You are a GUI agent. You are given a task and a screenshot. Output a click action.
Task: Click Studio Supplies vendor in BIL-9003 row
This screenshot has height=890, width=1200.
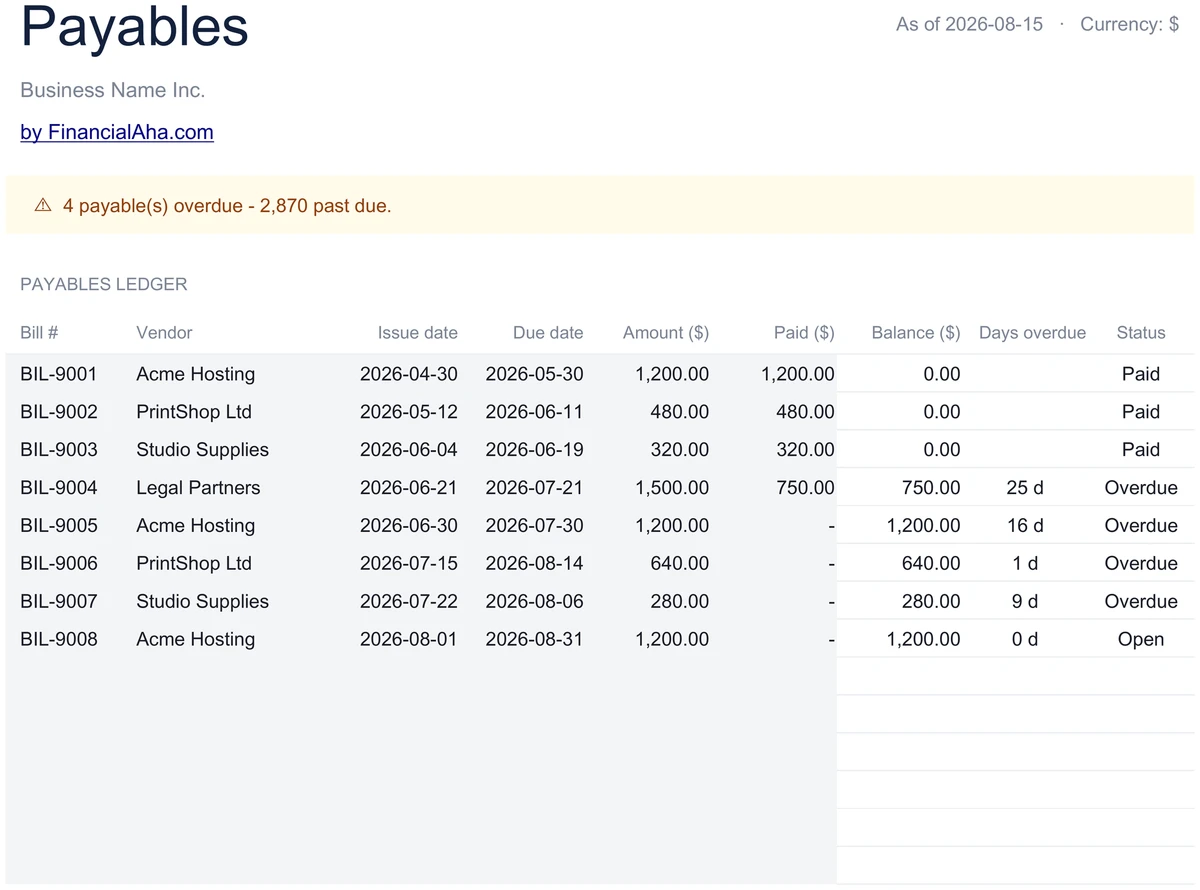coord(203,450)
